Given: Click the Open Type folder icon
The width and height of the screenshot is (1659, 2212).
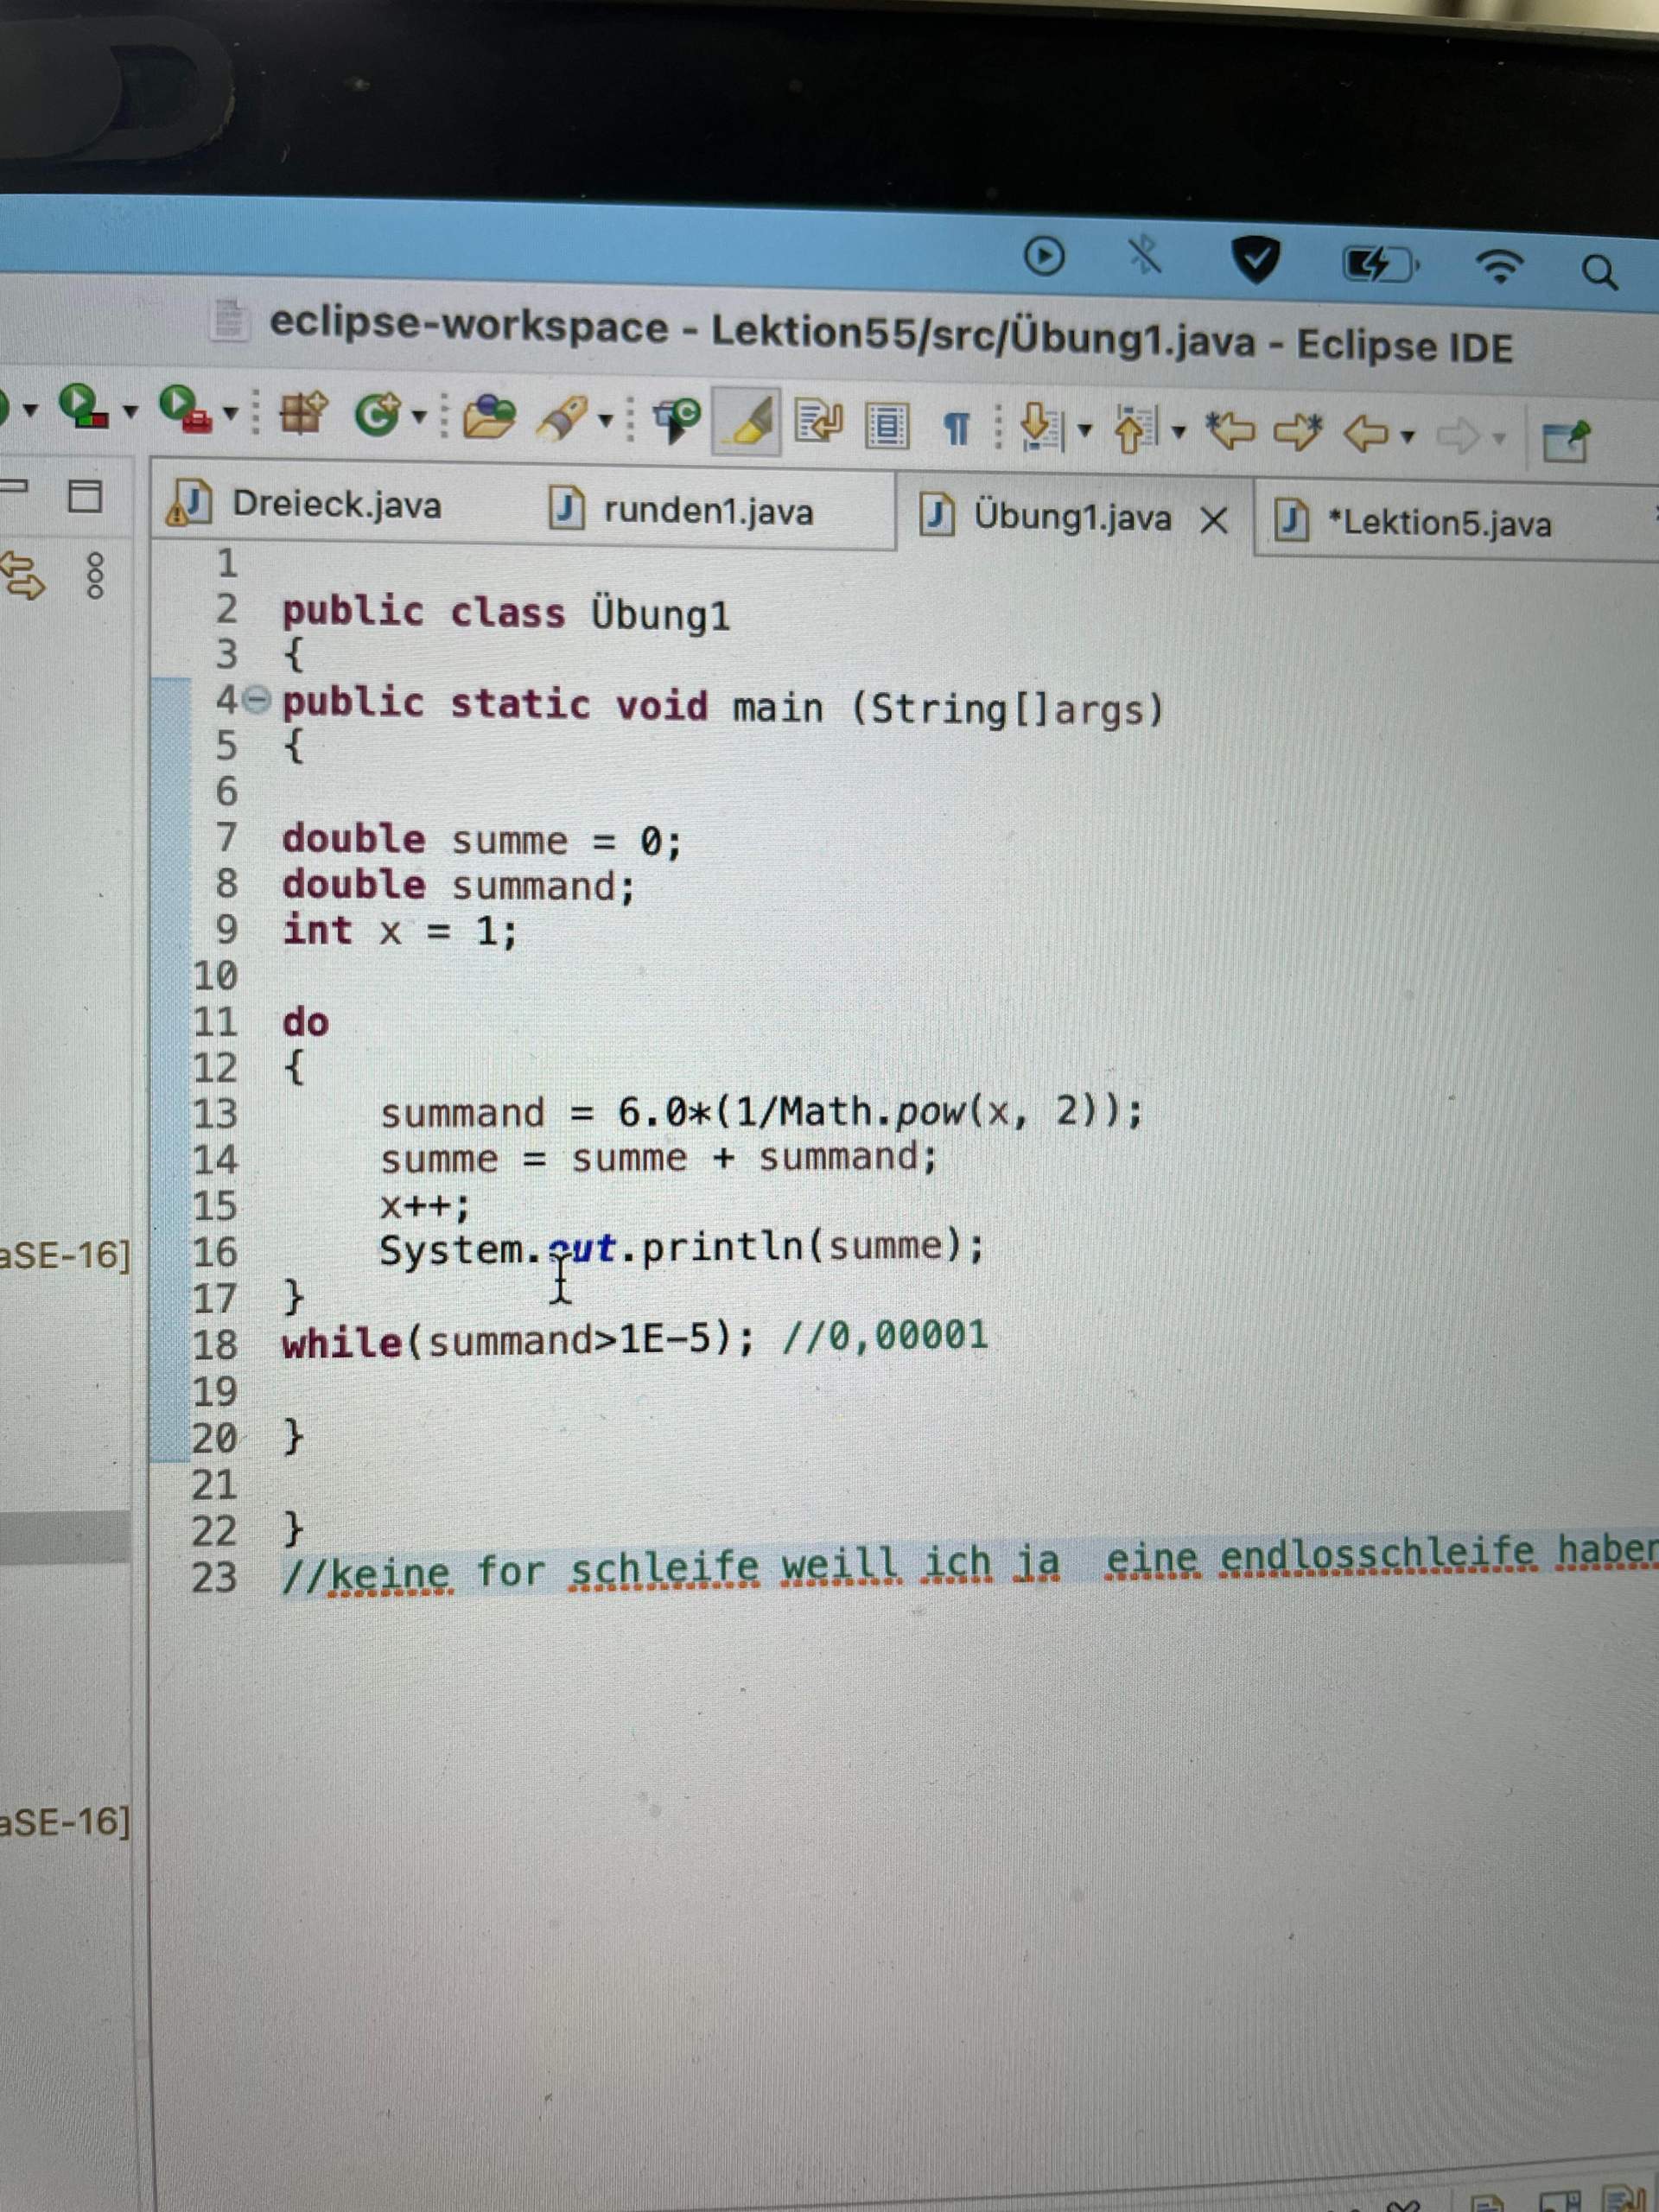Looking at the screenshot, I should [x=488, y=418].
